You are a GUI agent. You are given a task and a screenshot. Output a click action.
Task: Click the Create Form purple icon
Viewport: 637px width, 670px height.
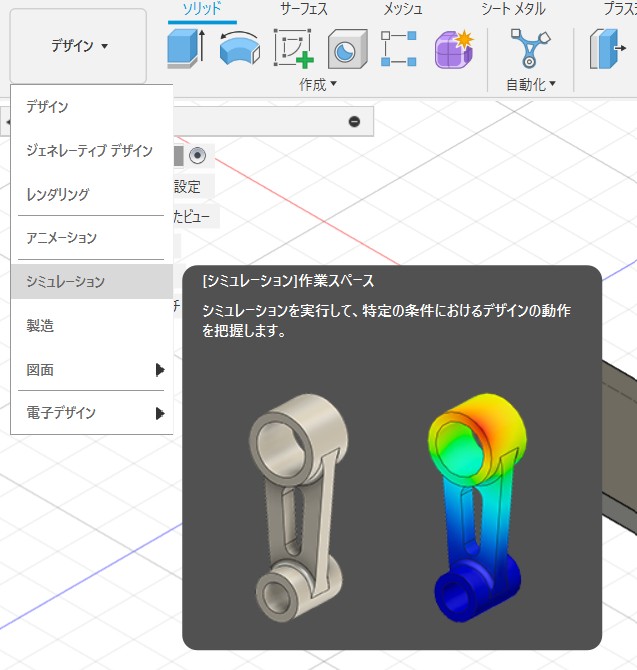point(454,49)
